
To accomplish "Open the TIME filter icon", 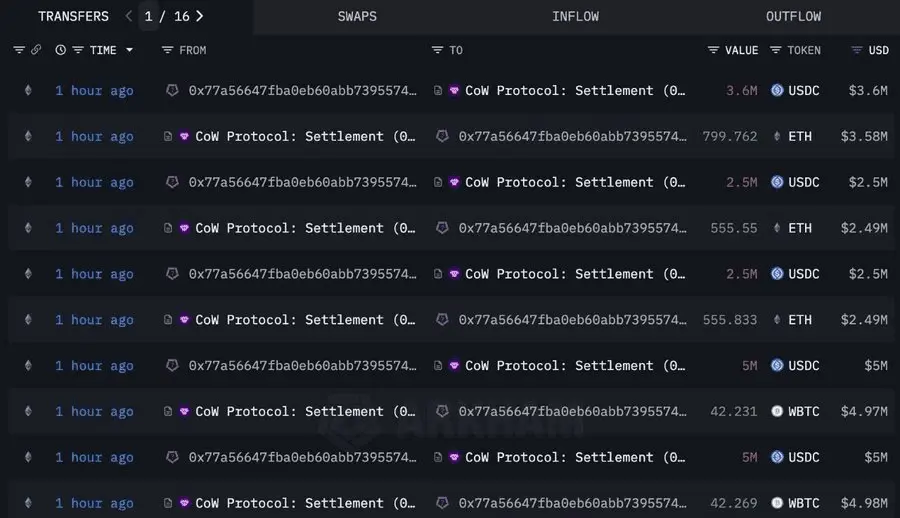I will click(78, 50).
